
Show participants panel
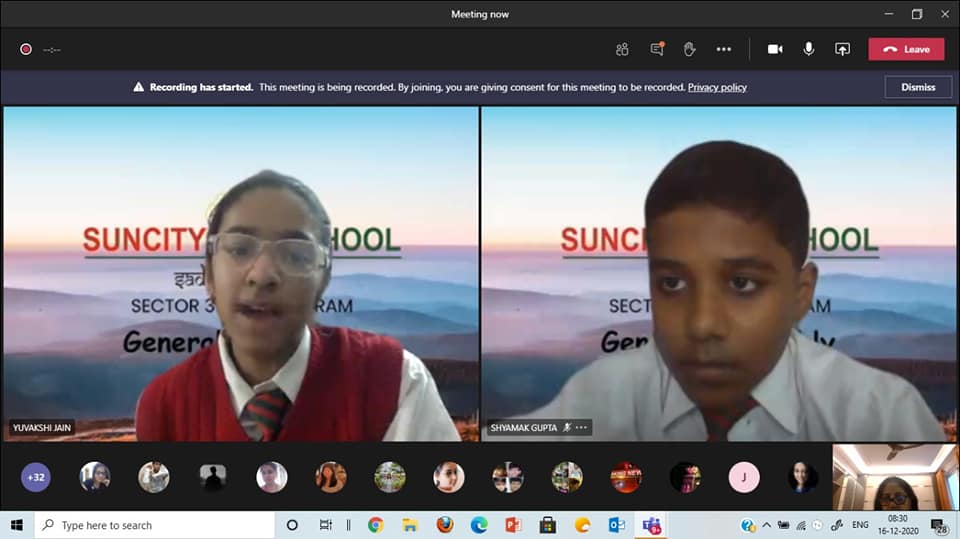(x=622, y=49)
